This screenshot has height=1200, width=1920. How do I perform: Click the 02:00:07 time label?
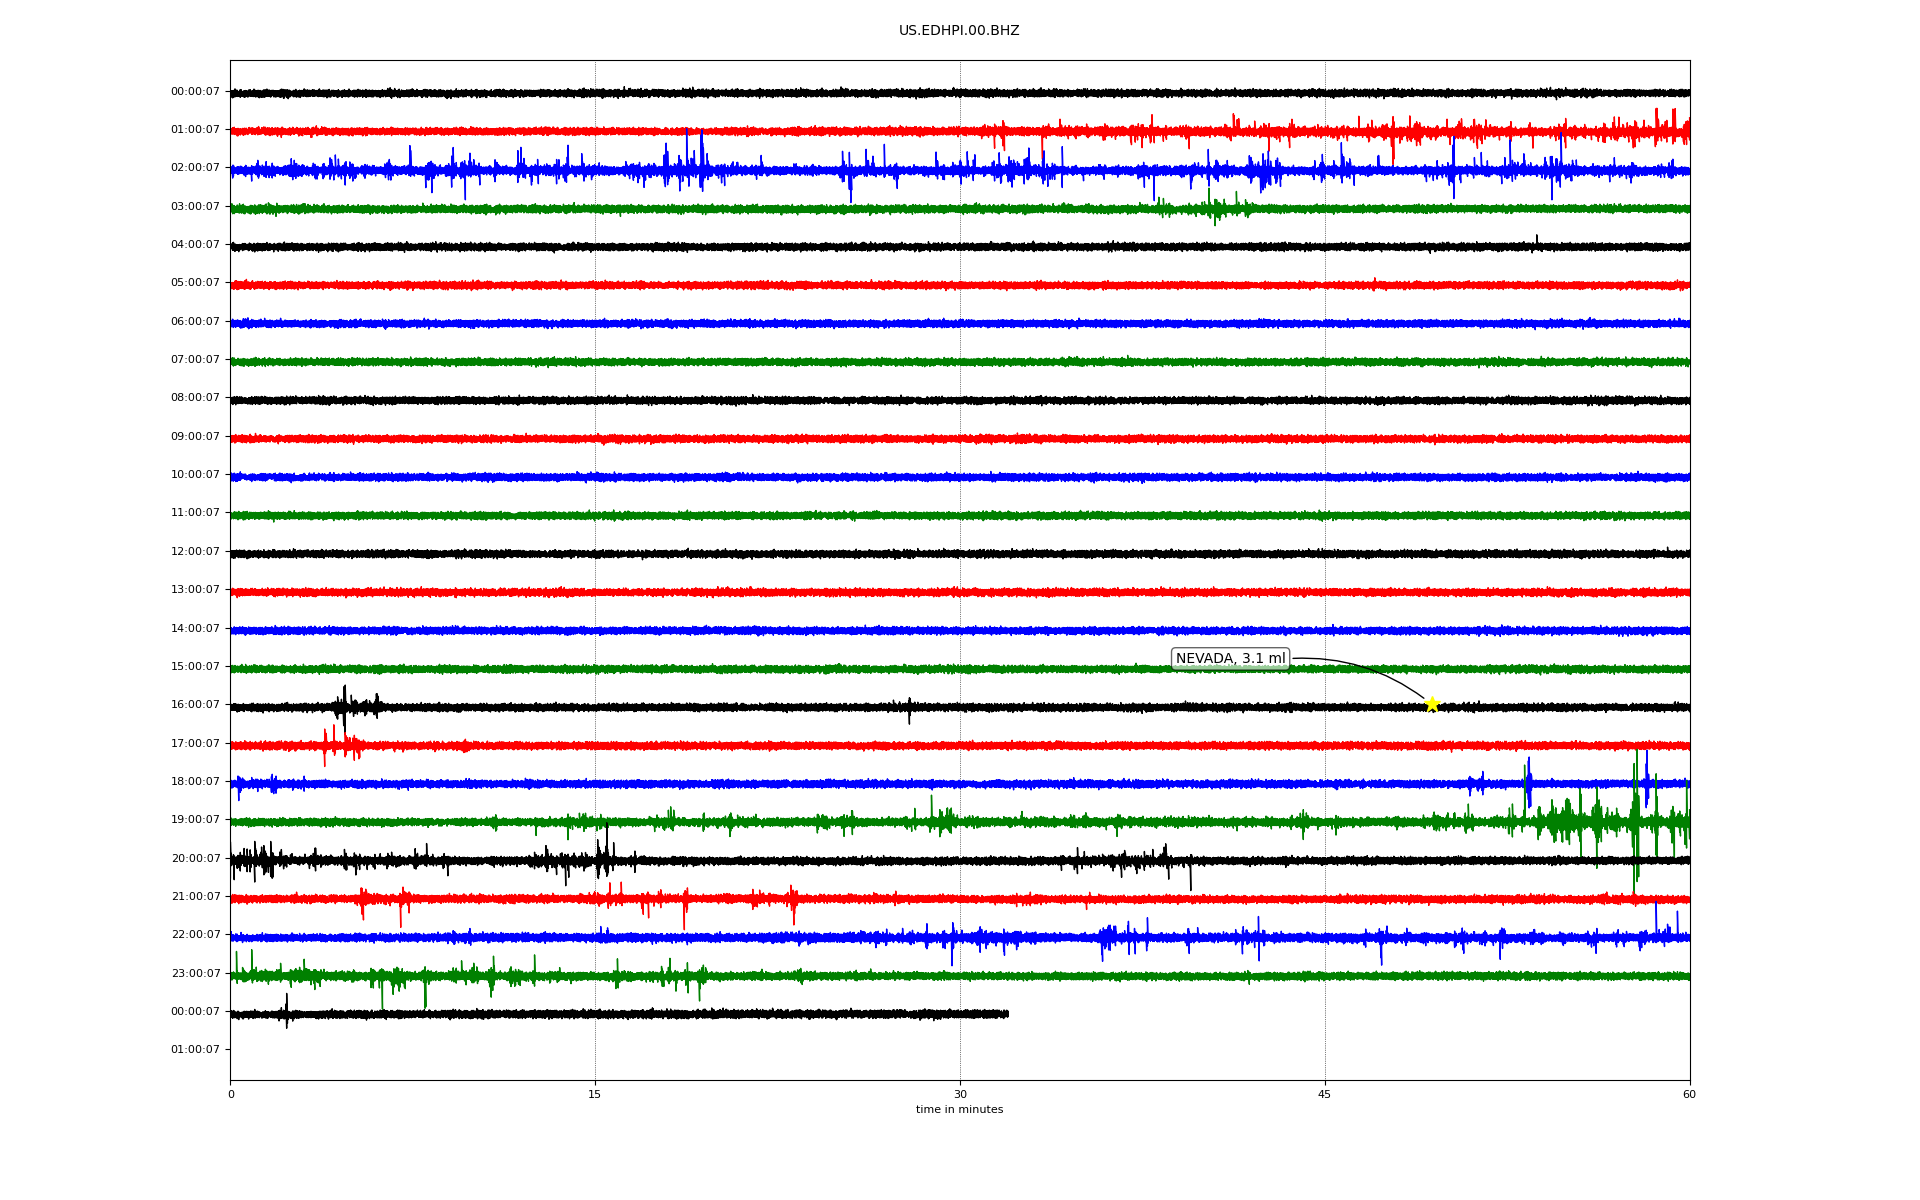[x=195, y=168]
